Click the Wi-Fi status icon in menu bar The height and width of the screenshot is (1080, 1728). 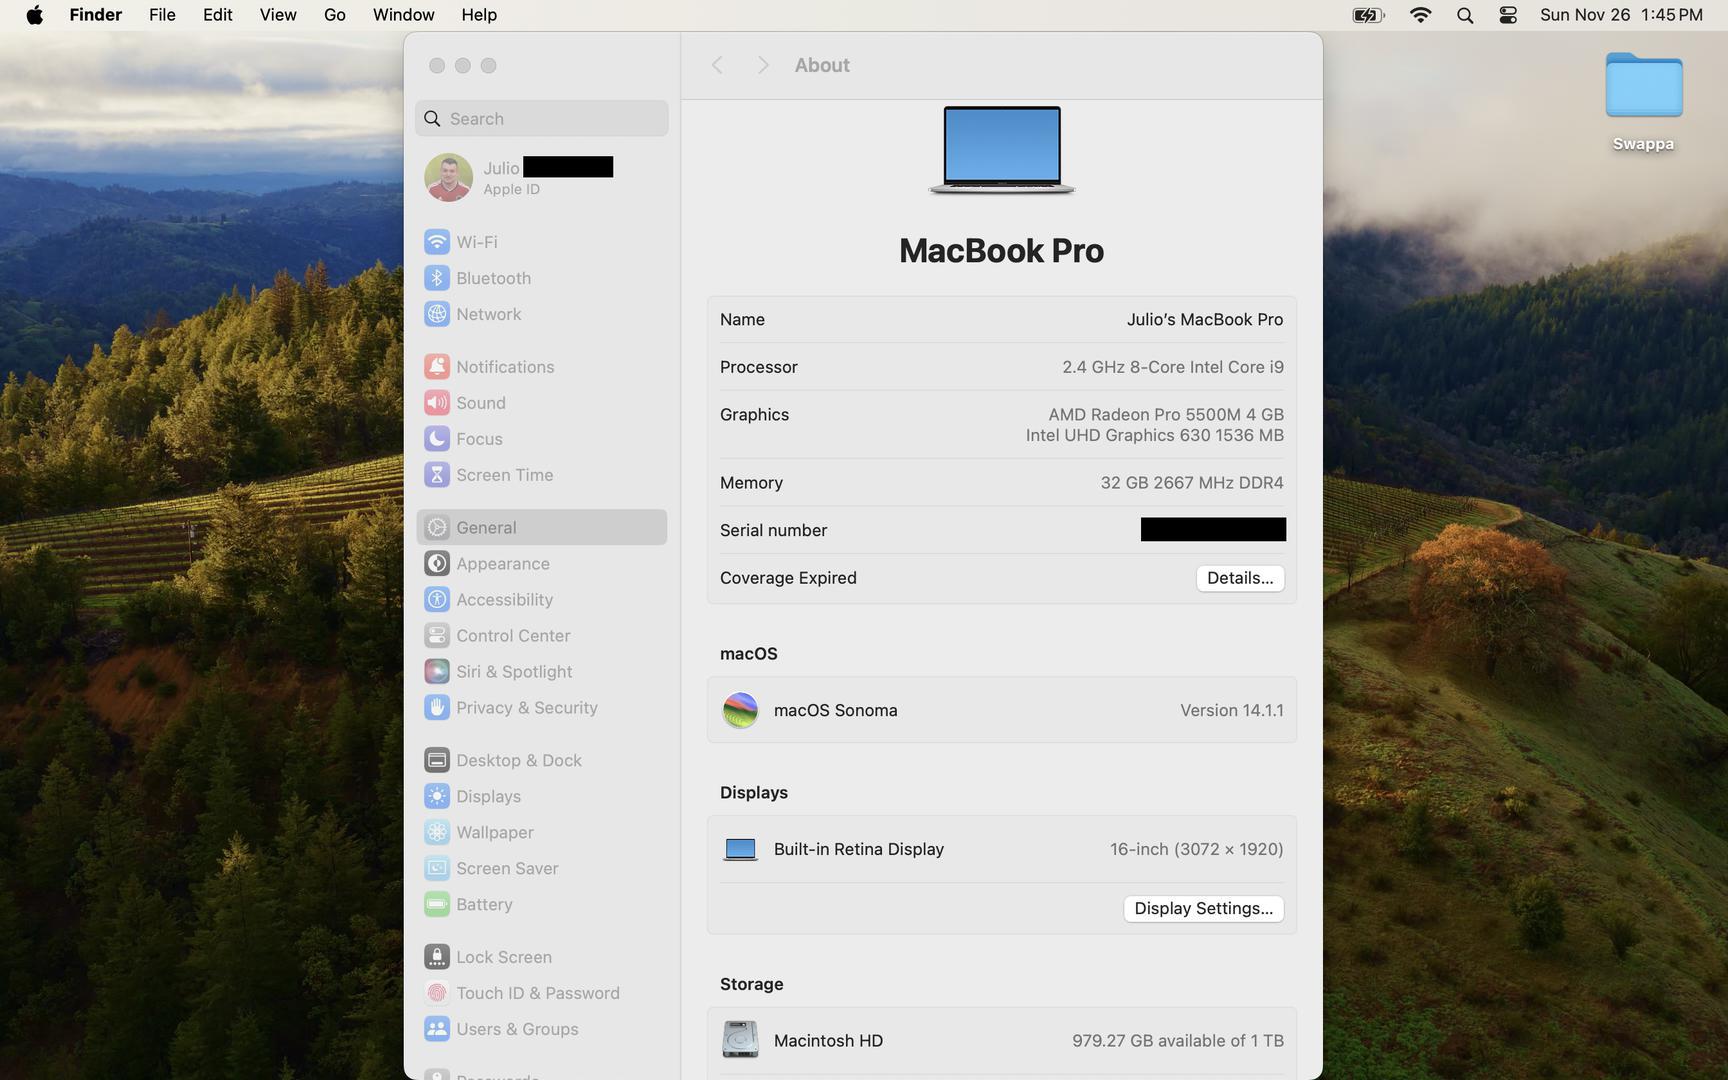[1420, 15]
